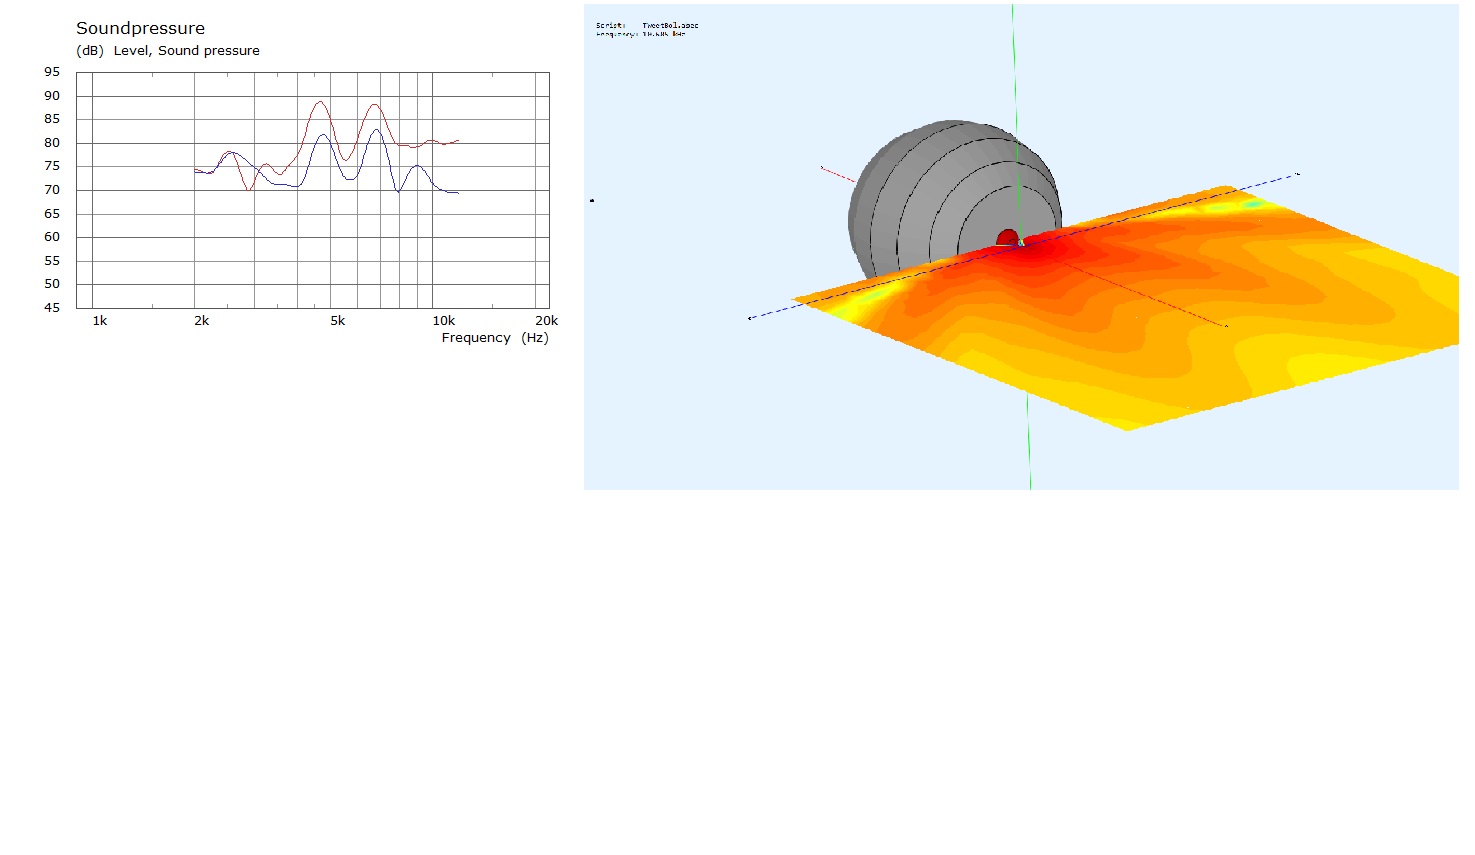The image size is (1475, 855).
Task: Click the 70 tick label on the dB axis
Action: (x=52, y=190)
